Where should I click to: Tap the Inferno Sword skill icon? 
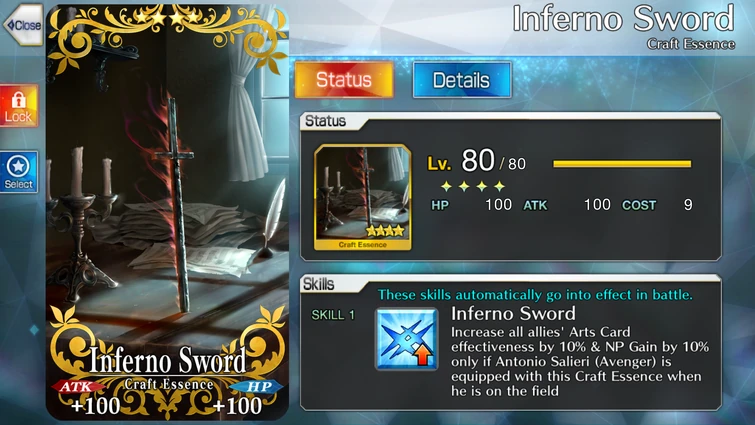(406, 339)
